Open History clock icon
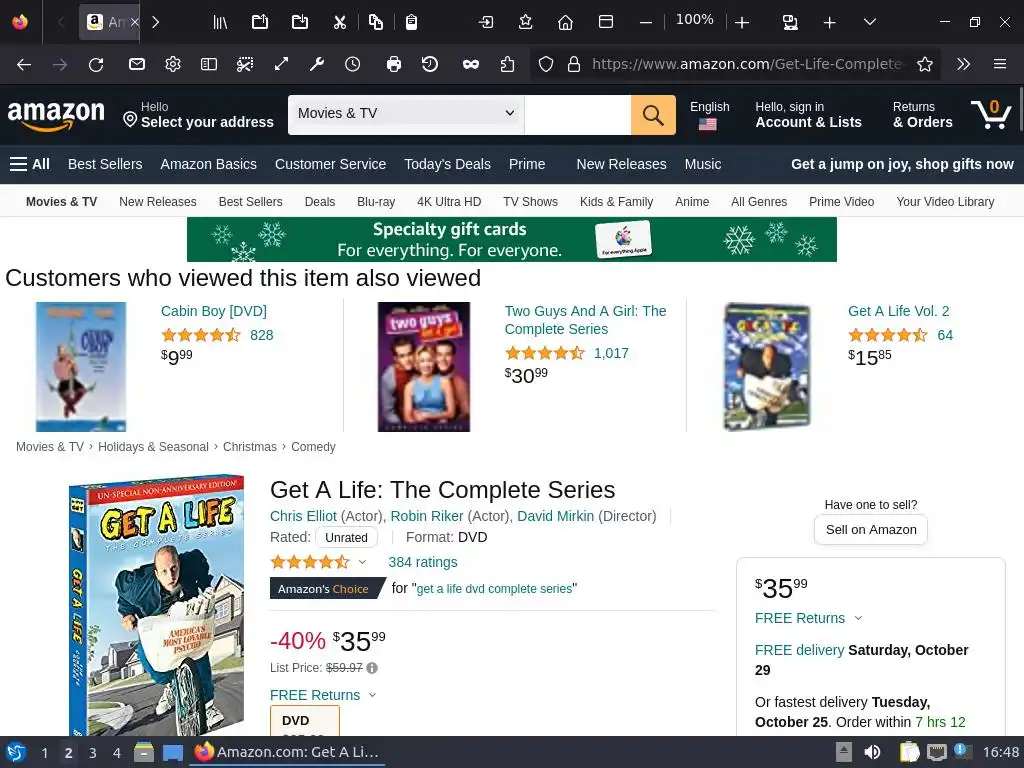This screenshot has height=768, width=1024. click(353, 64)
